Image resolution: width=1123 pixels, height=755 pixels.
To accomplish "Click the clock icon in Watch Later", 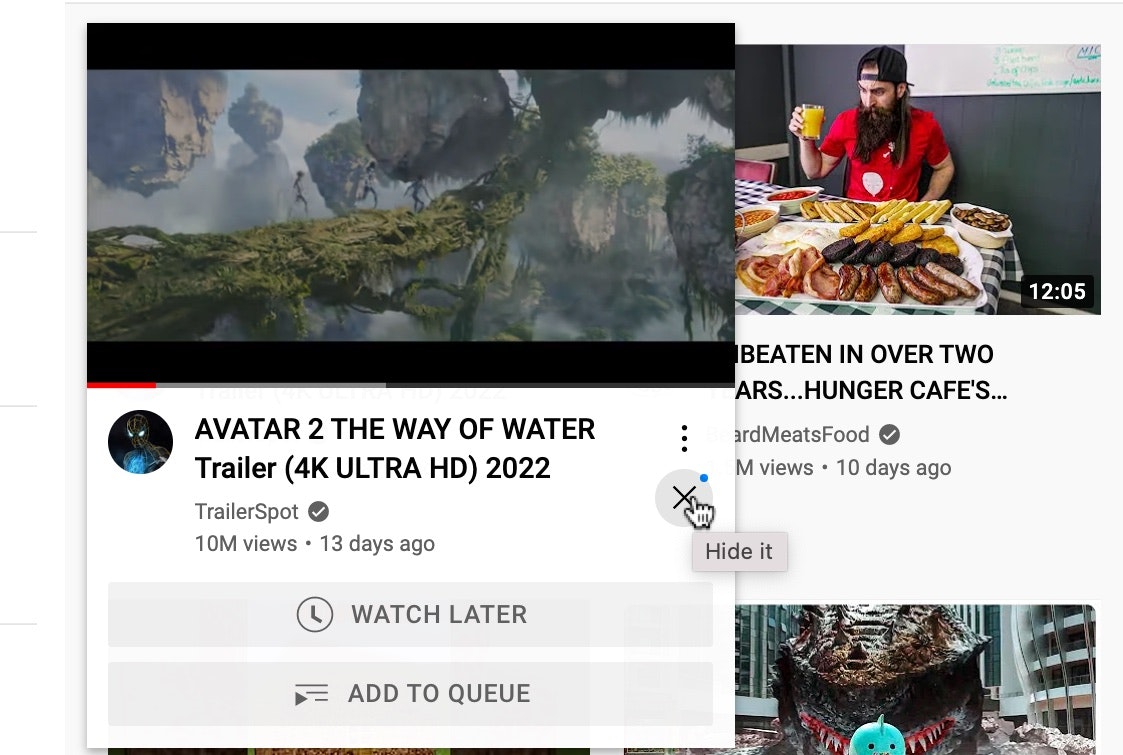I will coord(314,615).
